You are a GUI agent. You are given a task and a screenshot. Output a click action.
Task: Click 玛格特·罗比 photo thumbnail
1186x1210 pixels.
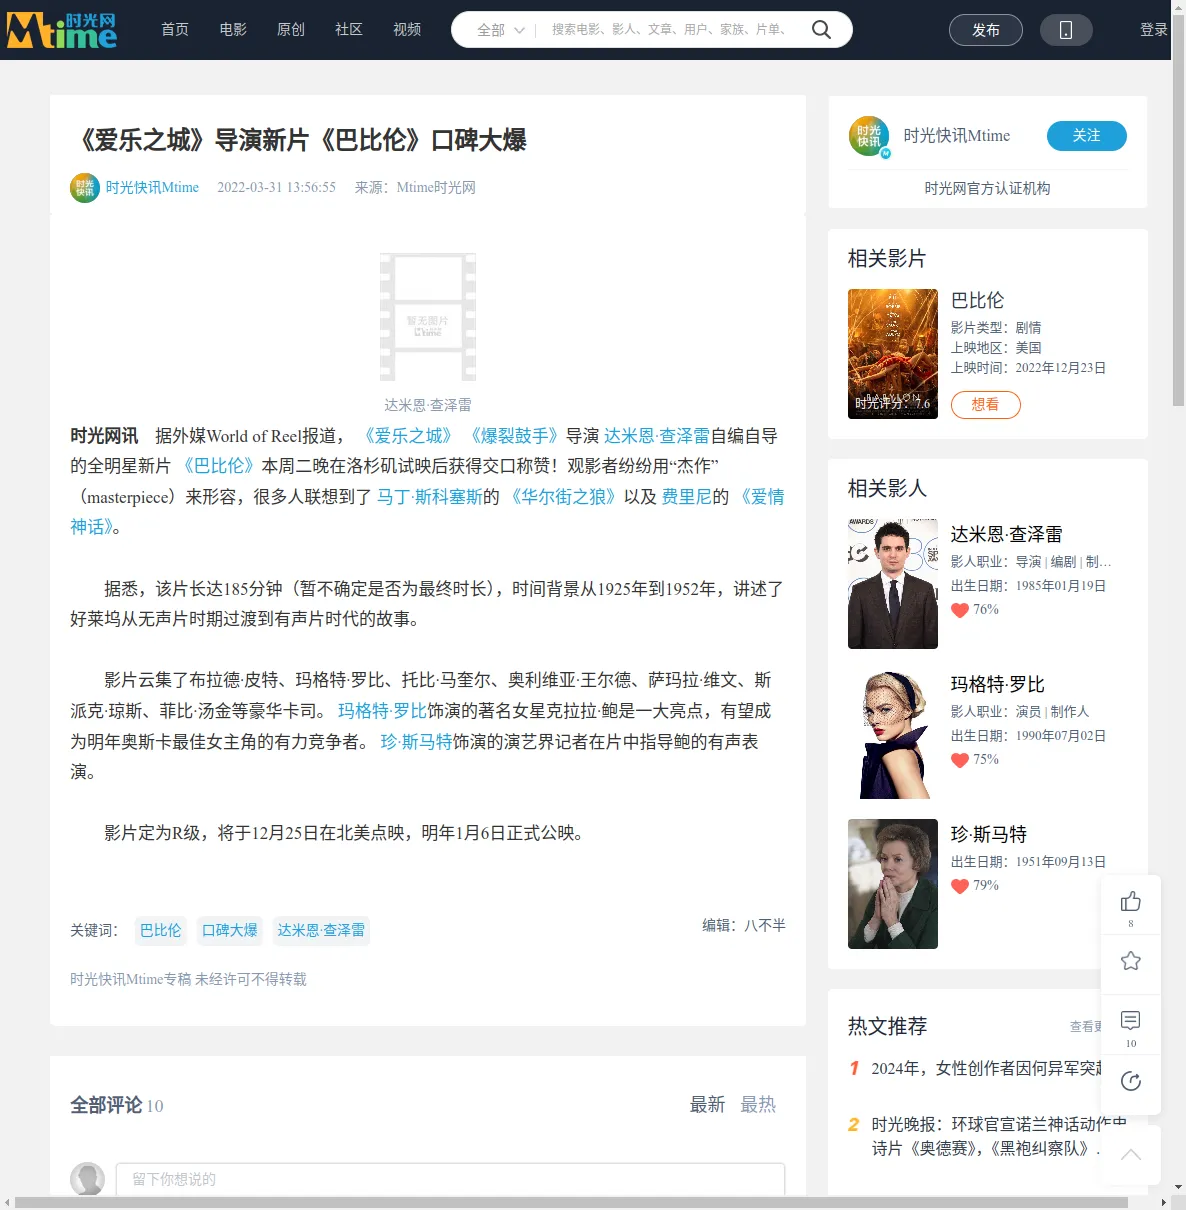[893, 734]
